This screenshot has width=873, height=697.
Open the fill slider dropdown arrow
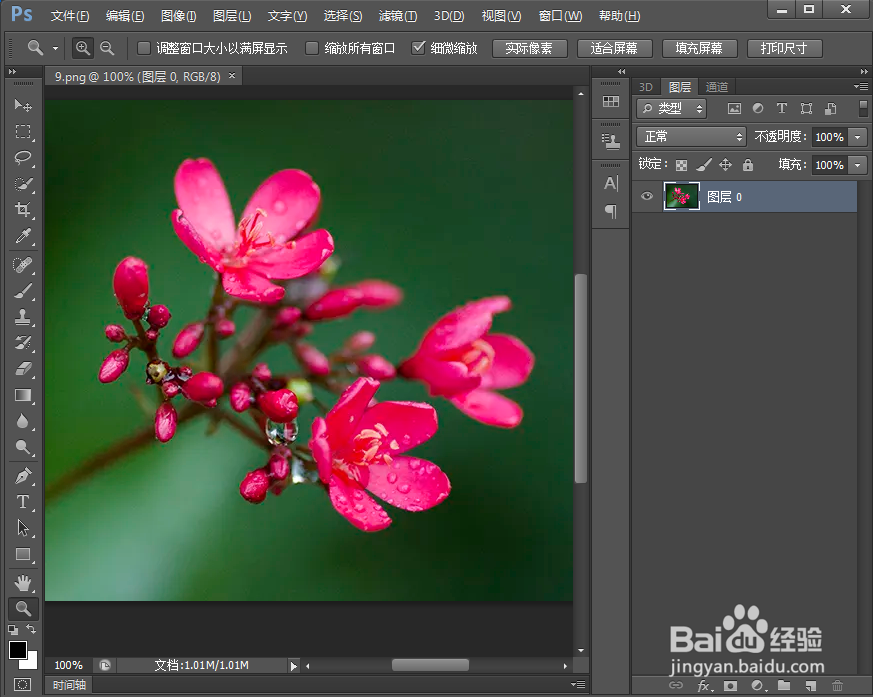(x=858, y=165)
